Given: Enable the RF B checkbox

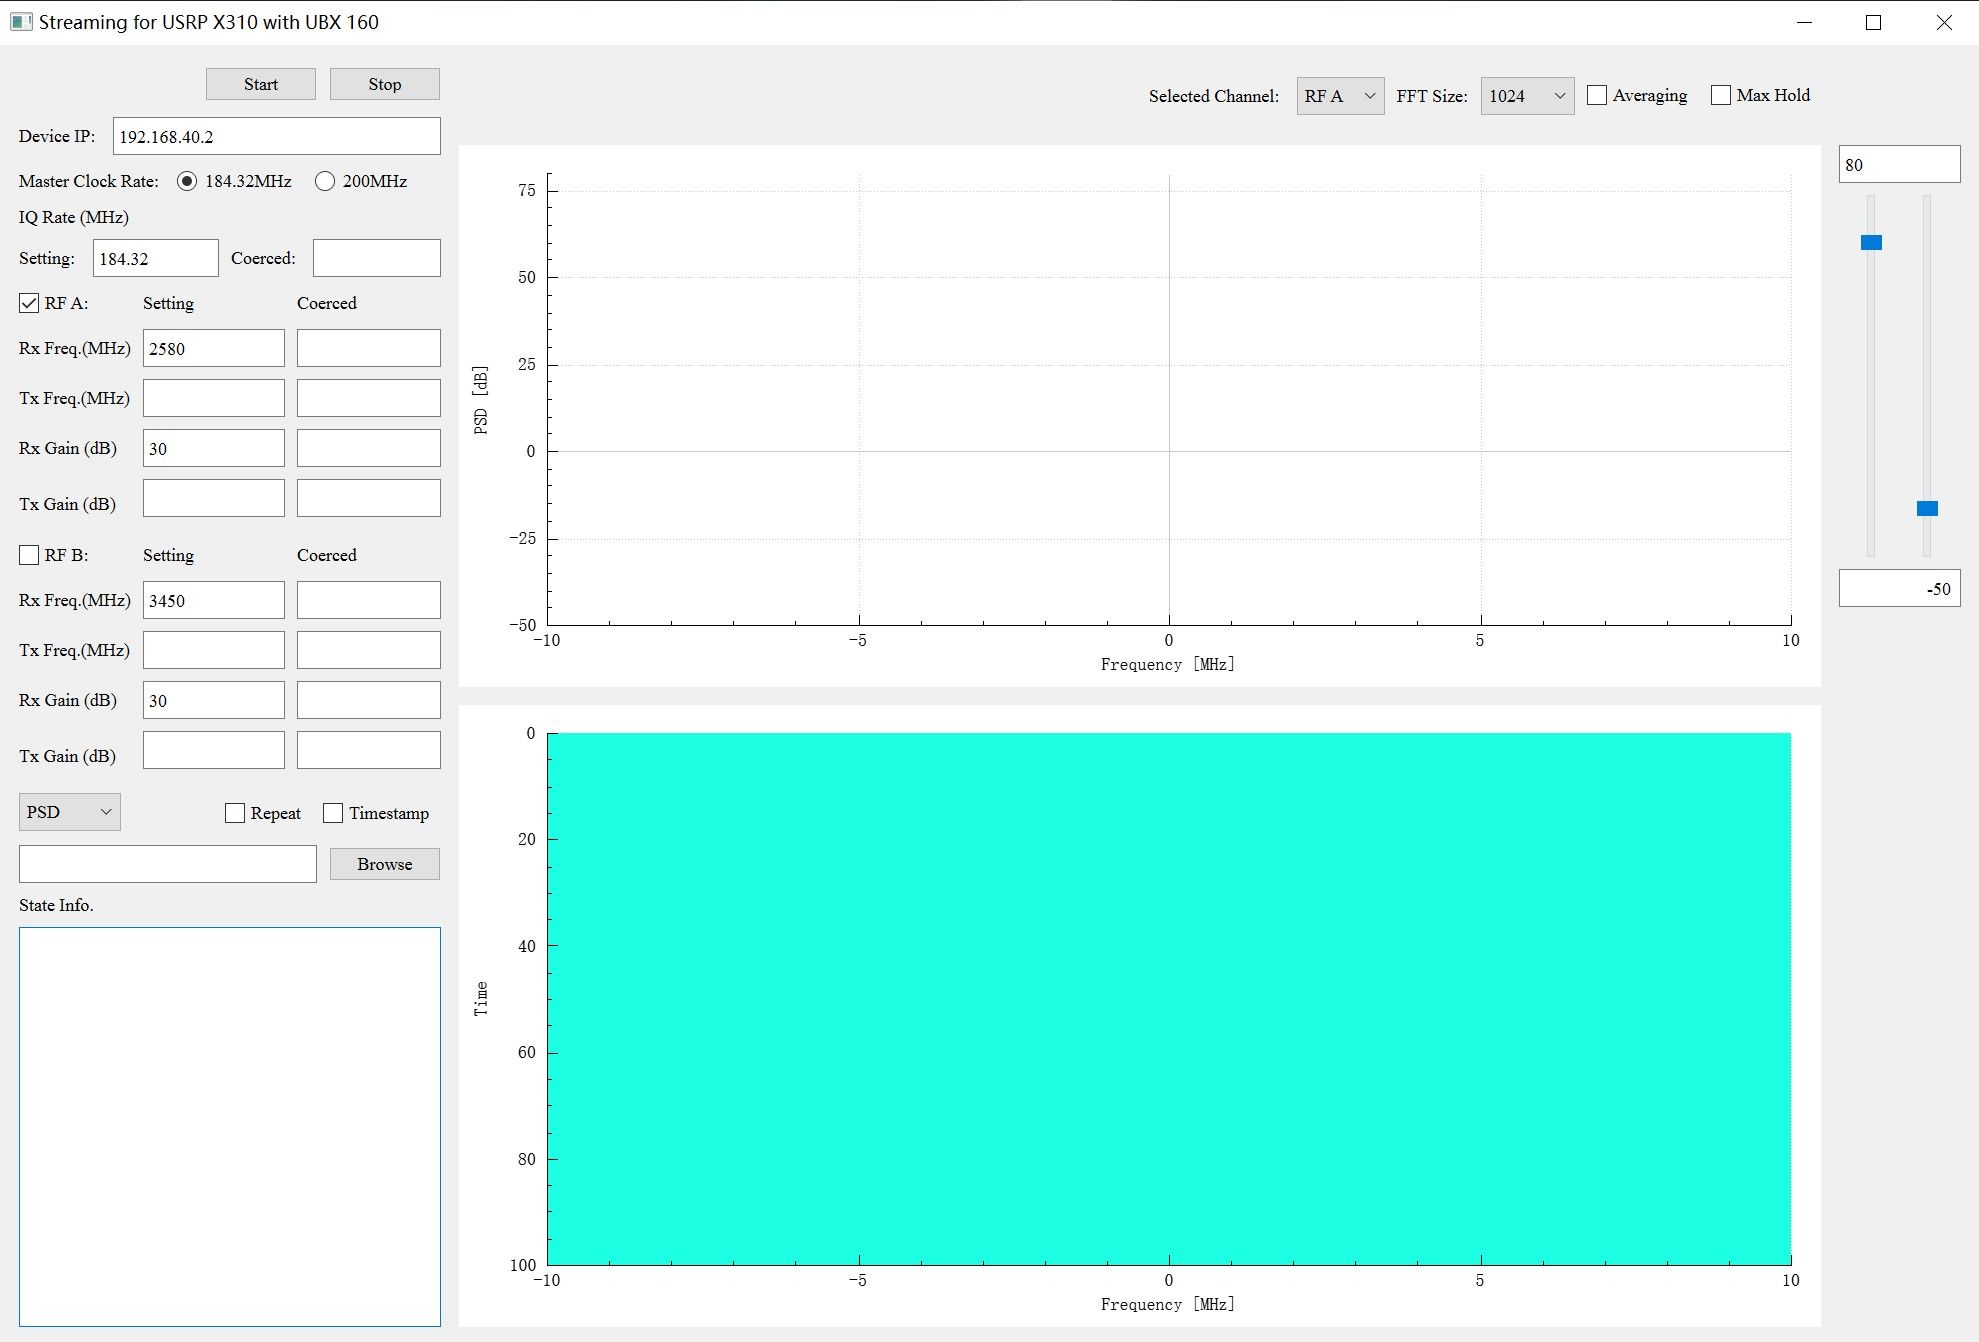Looking at the screenshot, I should [29, 555].
